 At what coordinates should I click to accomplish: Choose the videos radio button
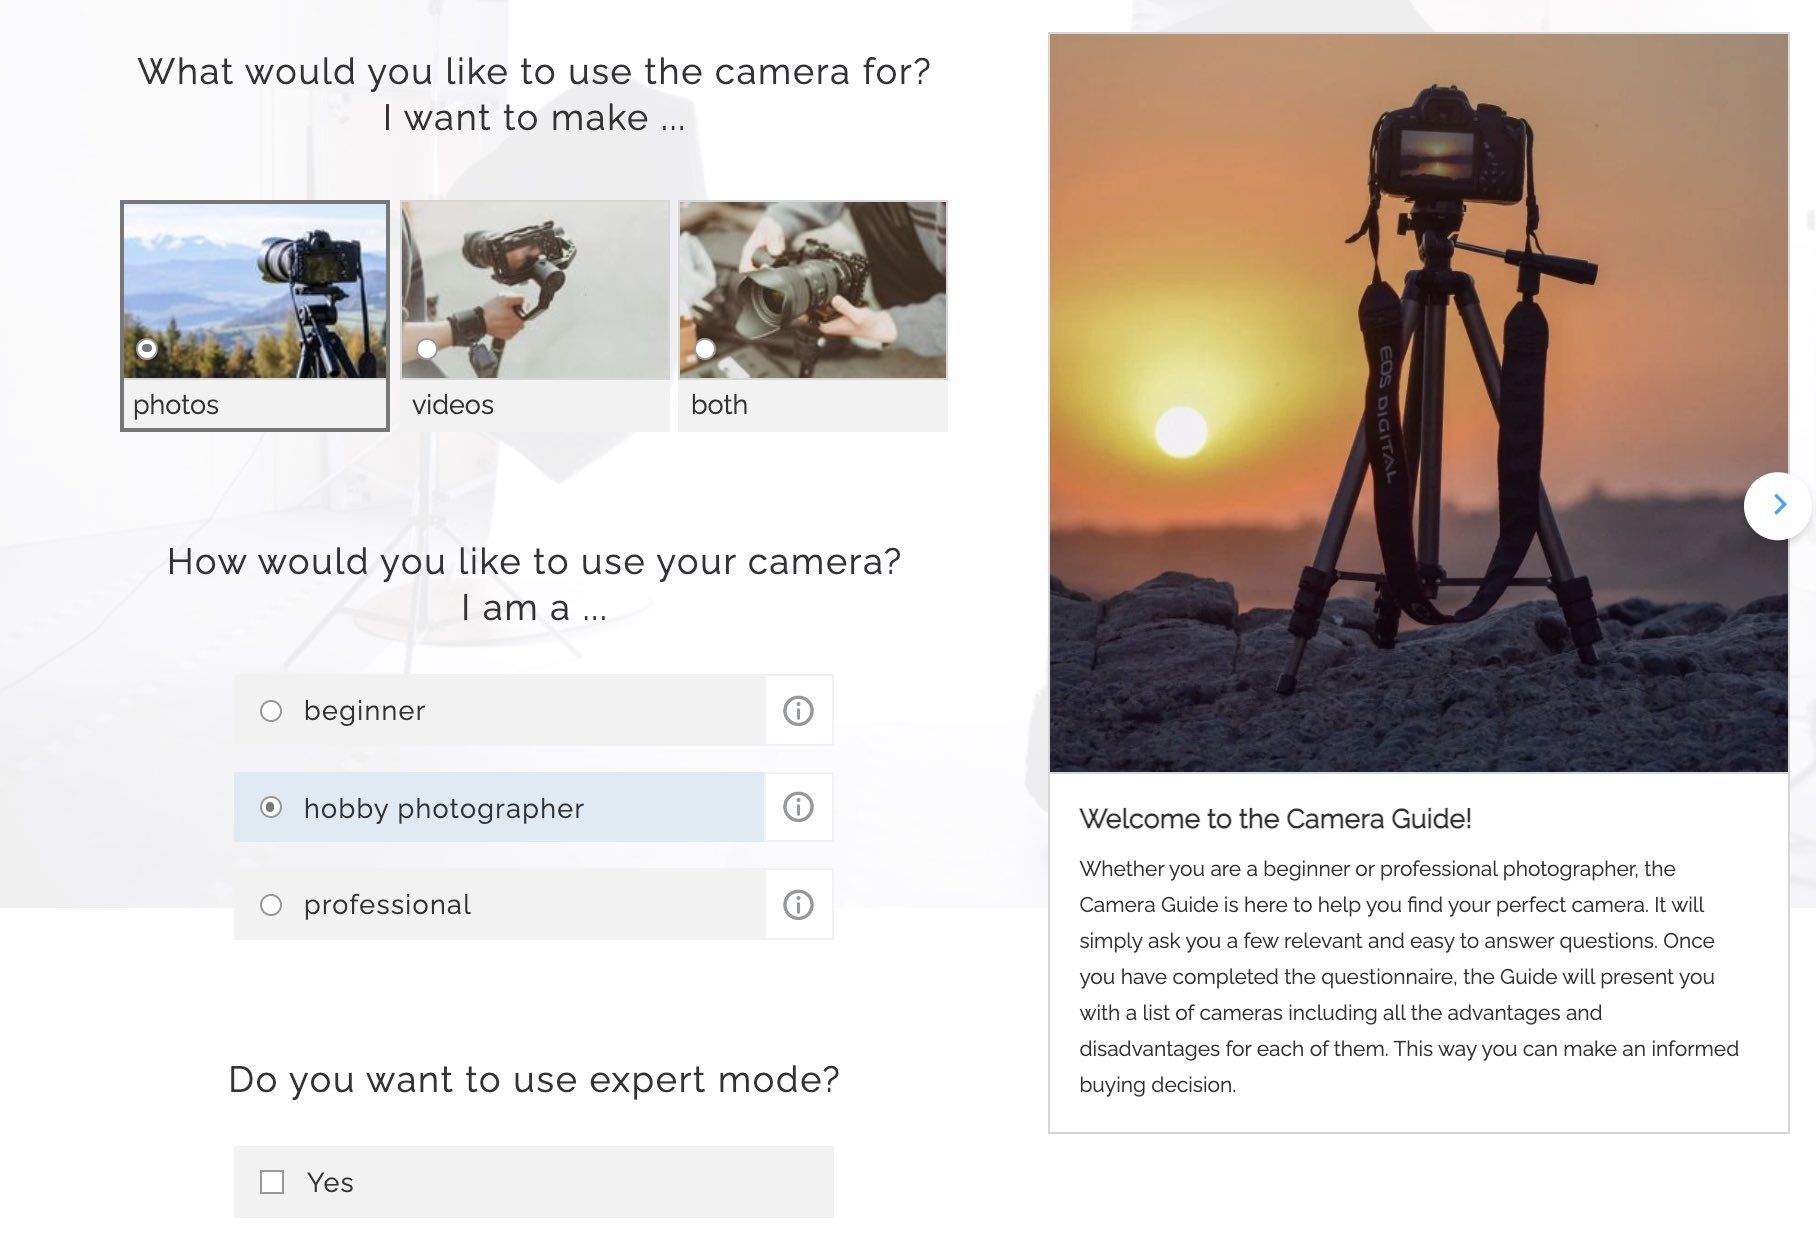[427, 349]
